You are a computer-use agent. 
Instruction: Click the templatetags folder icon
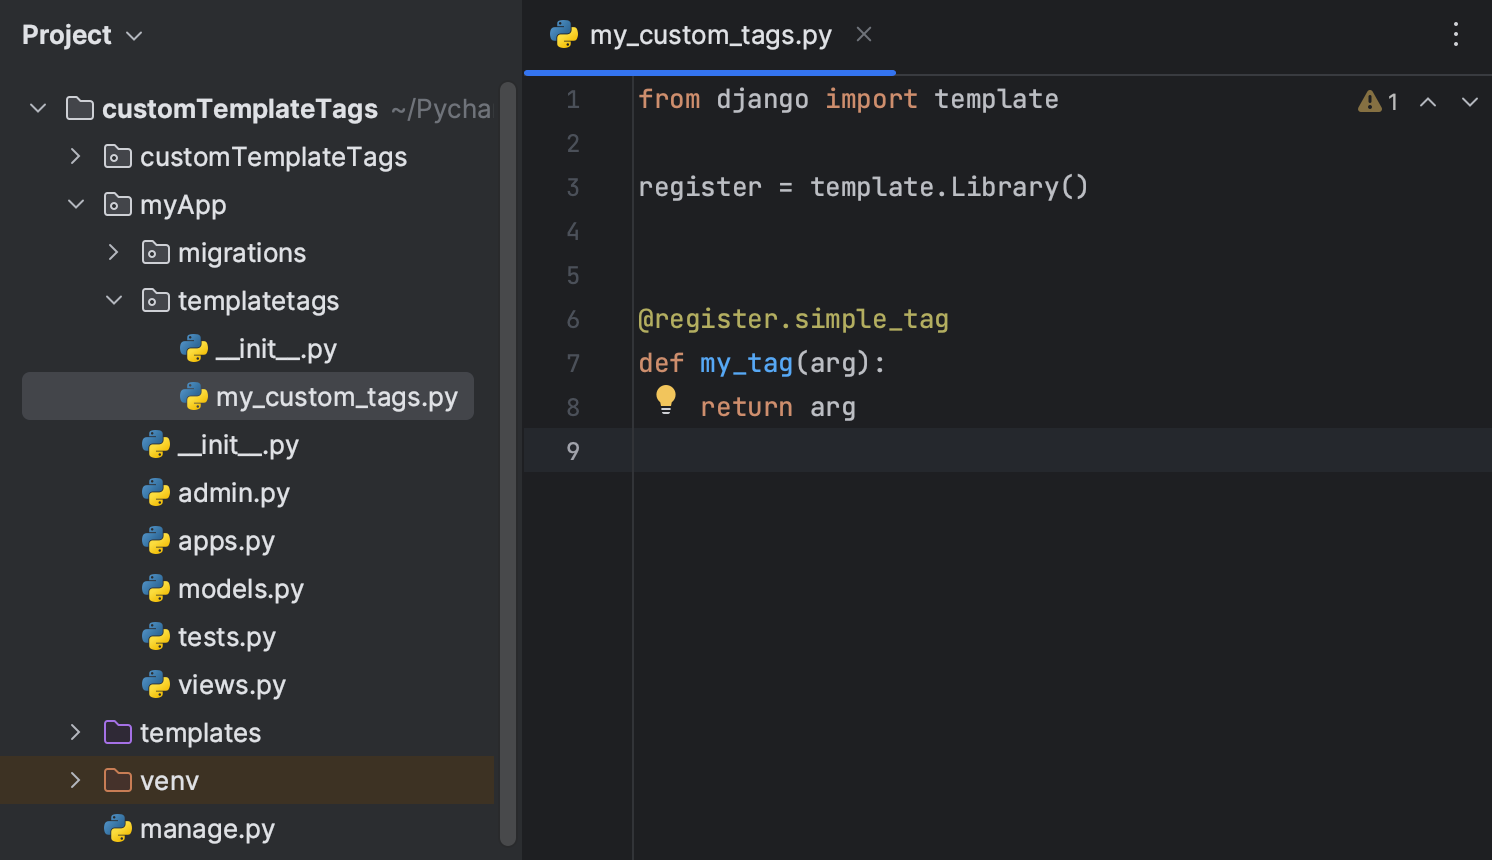155,300
